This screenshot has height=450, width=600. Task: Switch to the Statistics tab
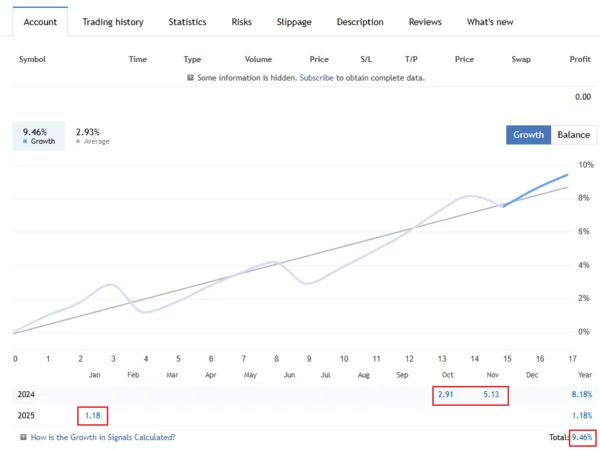click(187, 22)
